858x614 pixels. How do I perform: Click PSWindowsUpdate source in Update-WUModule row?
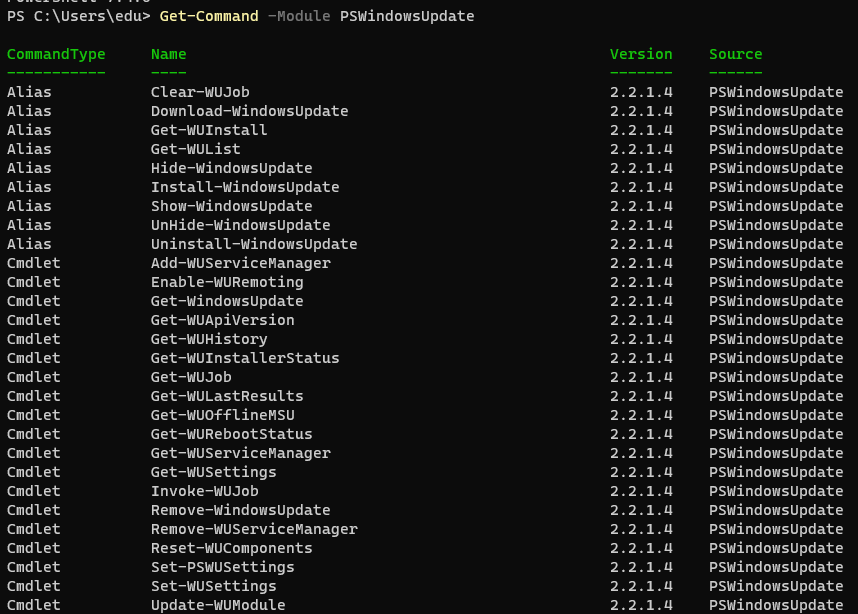point(776,605)
